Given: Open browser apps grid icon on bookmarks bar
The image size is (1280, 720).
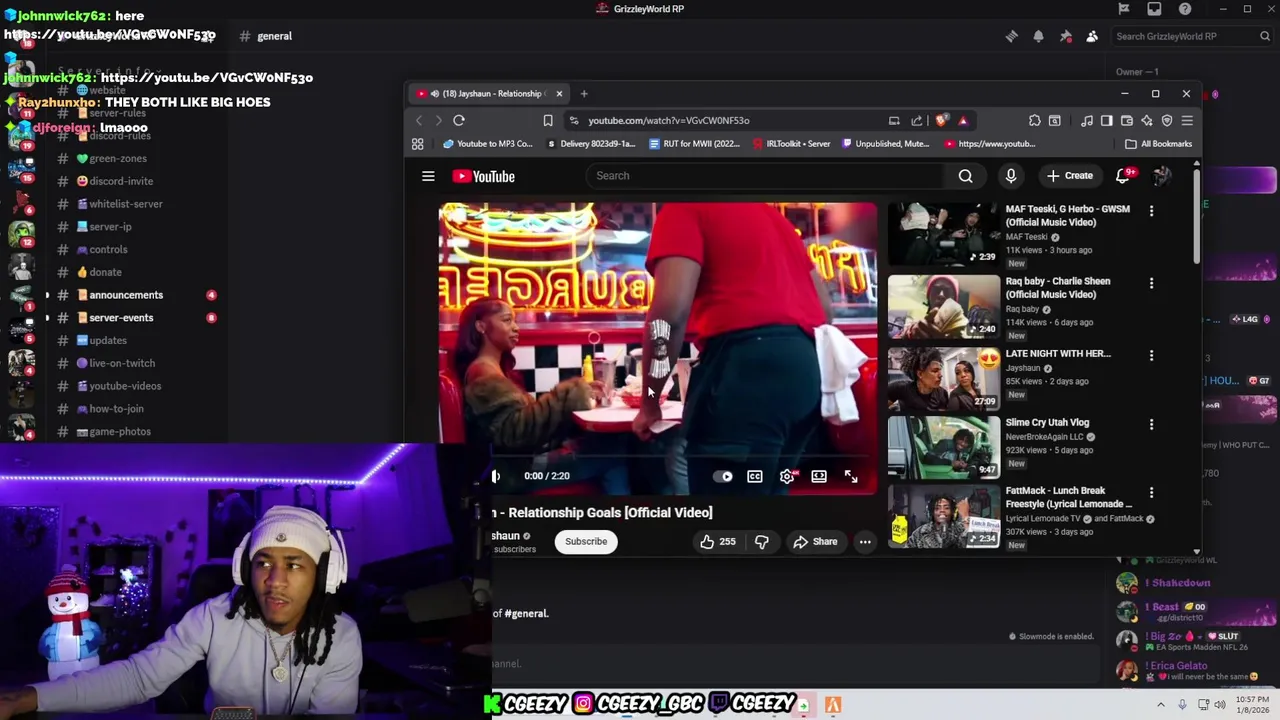Looking at the screenshot, I should tap(418, 143).
